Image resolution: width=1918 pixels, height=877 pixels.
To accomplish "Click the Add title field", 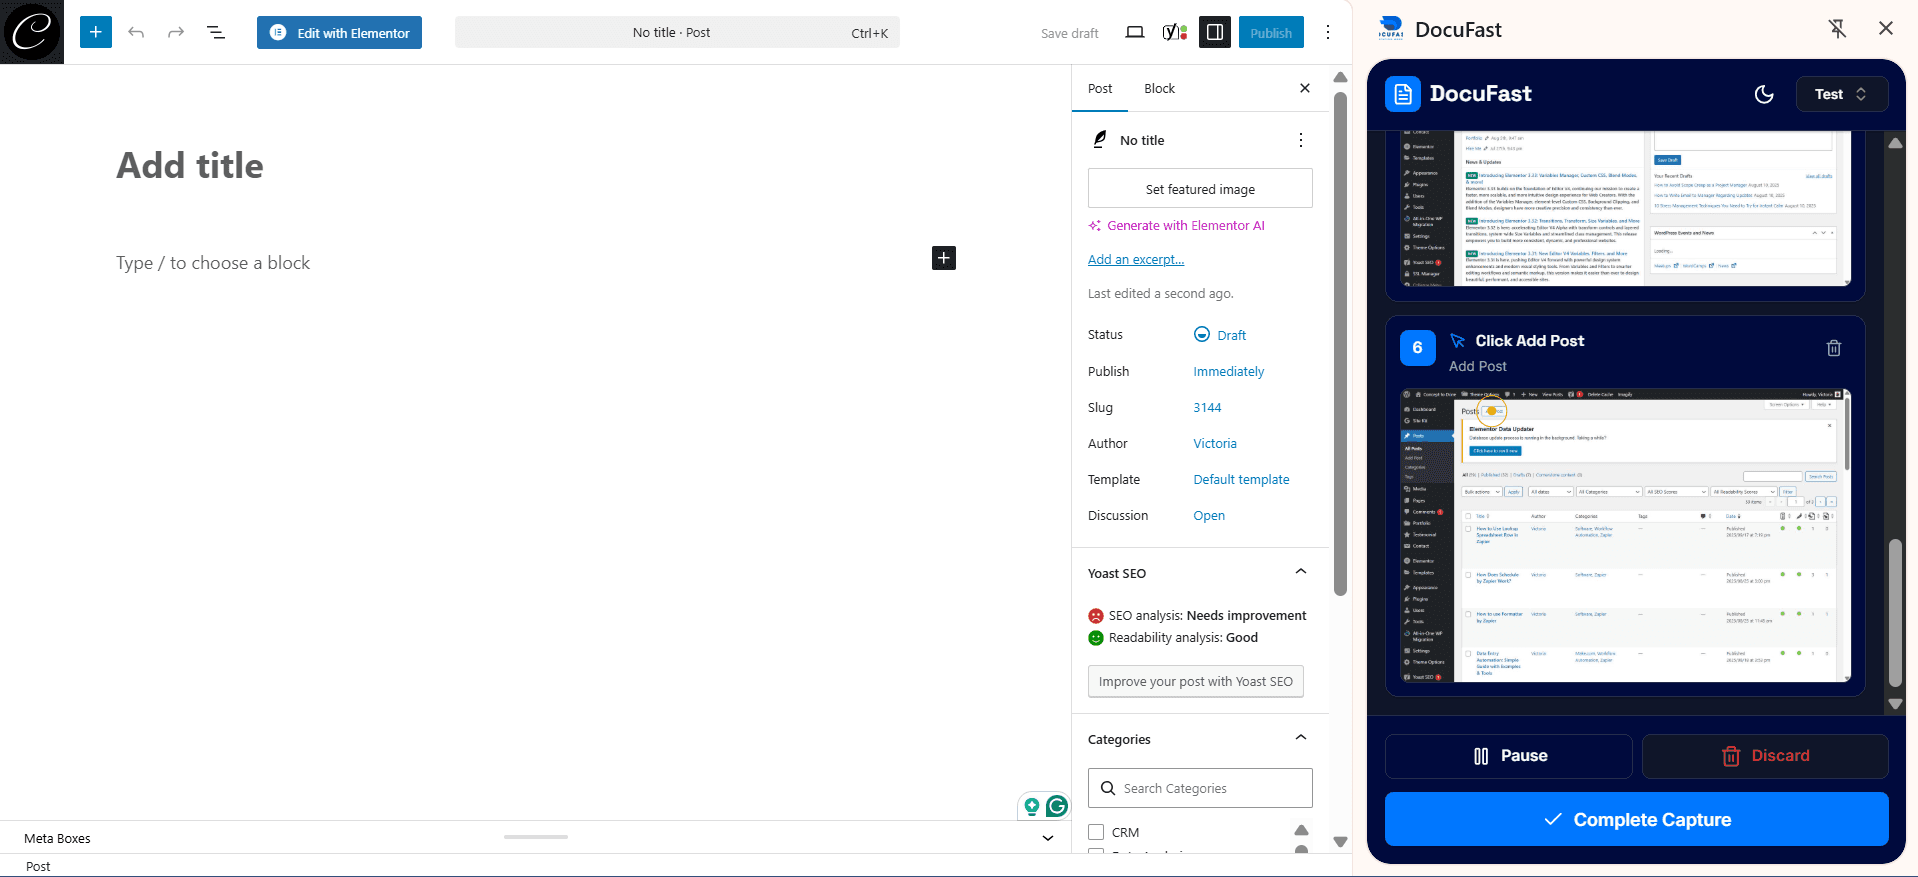I will [190, 166].
